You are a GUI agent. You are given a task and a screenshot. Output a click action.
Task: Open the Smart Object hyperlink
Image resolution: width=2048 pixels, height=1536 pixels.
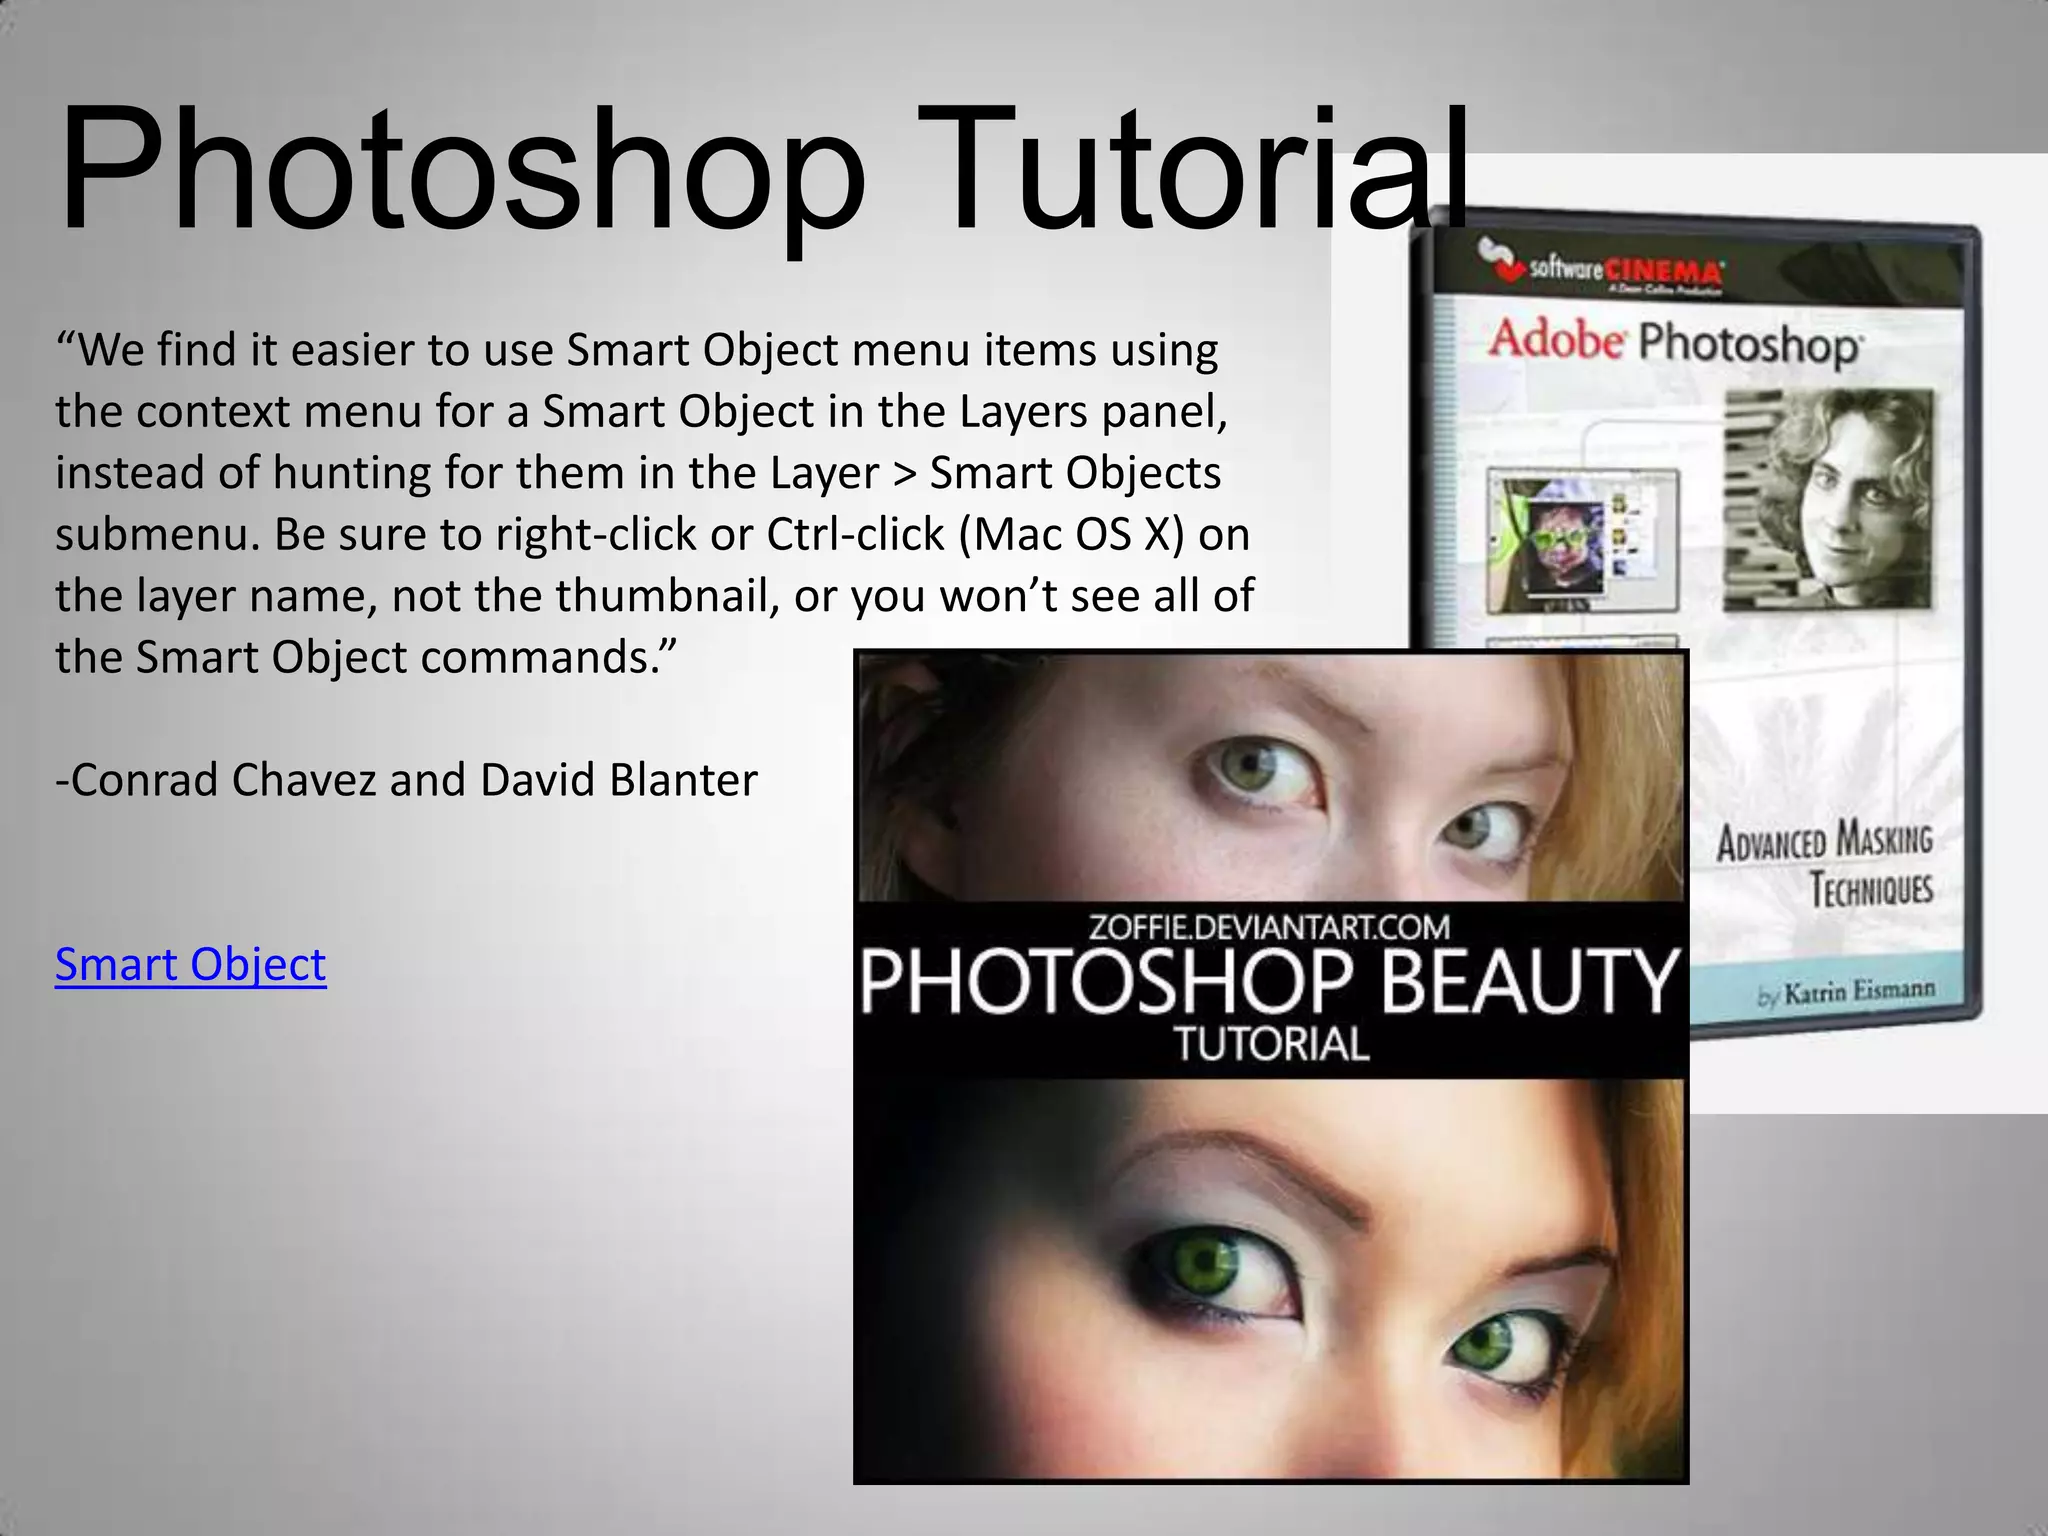(190, 964)
